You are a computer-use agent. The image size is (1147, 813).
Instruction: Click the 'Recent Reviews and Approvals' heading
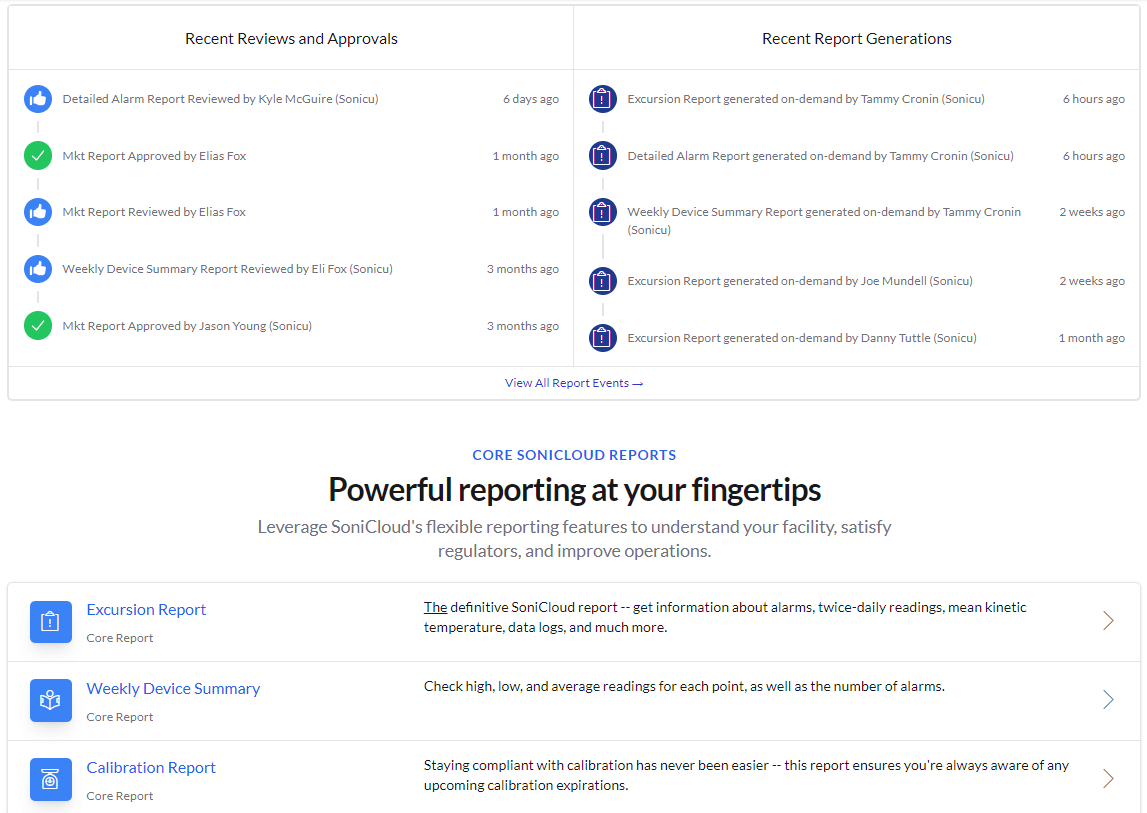(x=291, y=39)
